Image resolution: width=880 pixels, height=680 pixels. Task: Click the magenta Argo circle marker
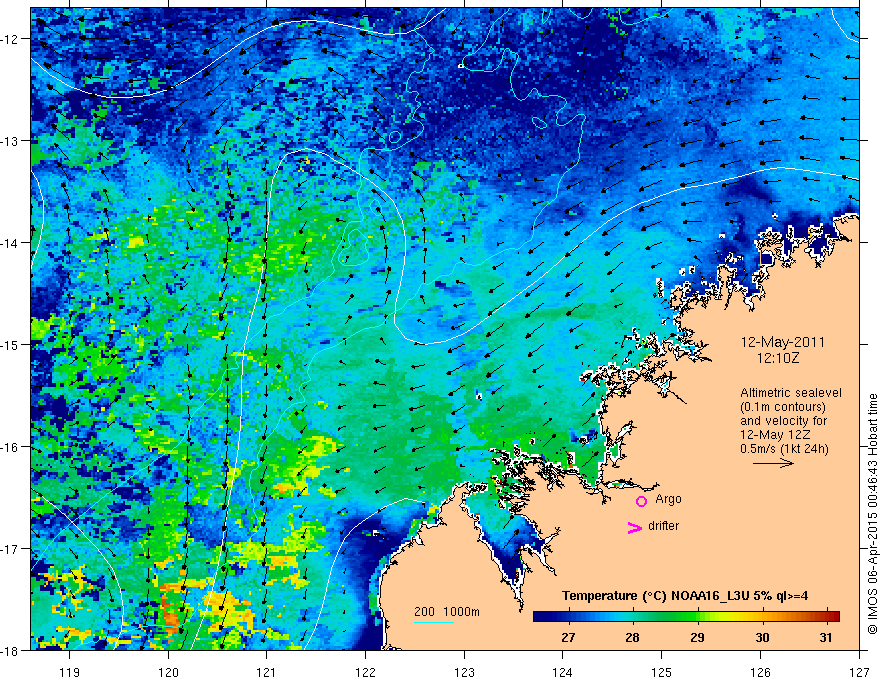click(x=641, y=501)
